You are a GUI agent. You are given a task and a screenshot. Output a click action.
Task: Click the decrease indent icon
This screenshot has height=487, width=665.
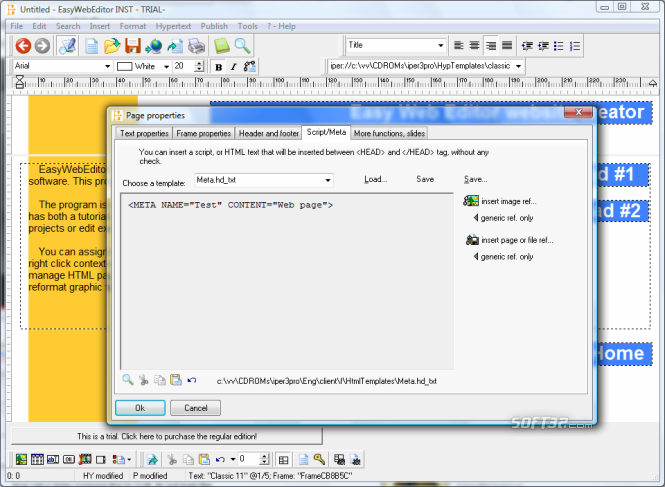[527, 45]
